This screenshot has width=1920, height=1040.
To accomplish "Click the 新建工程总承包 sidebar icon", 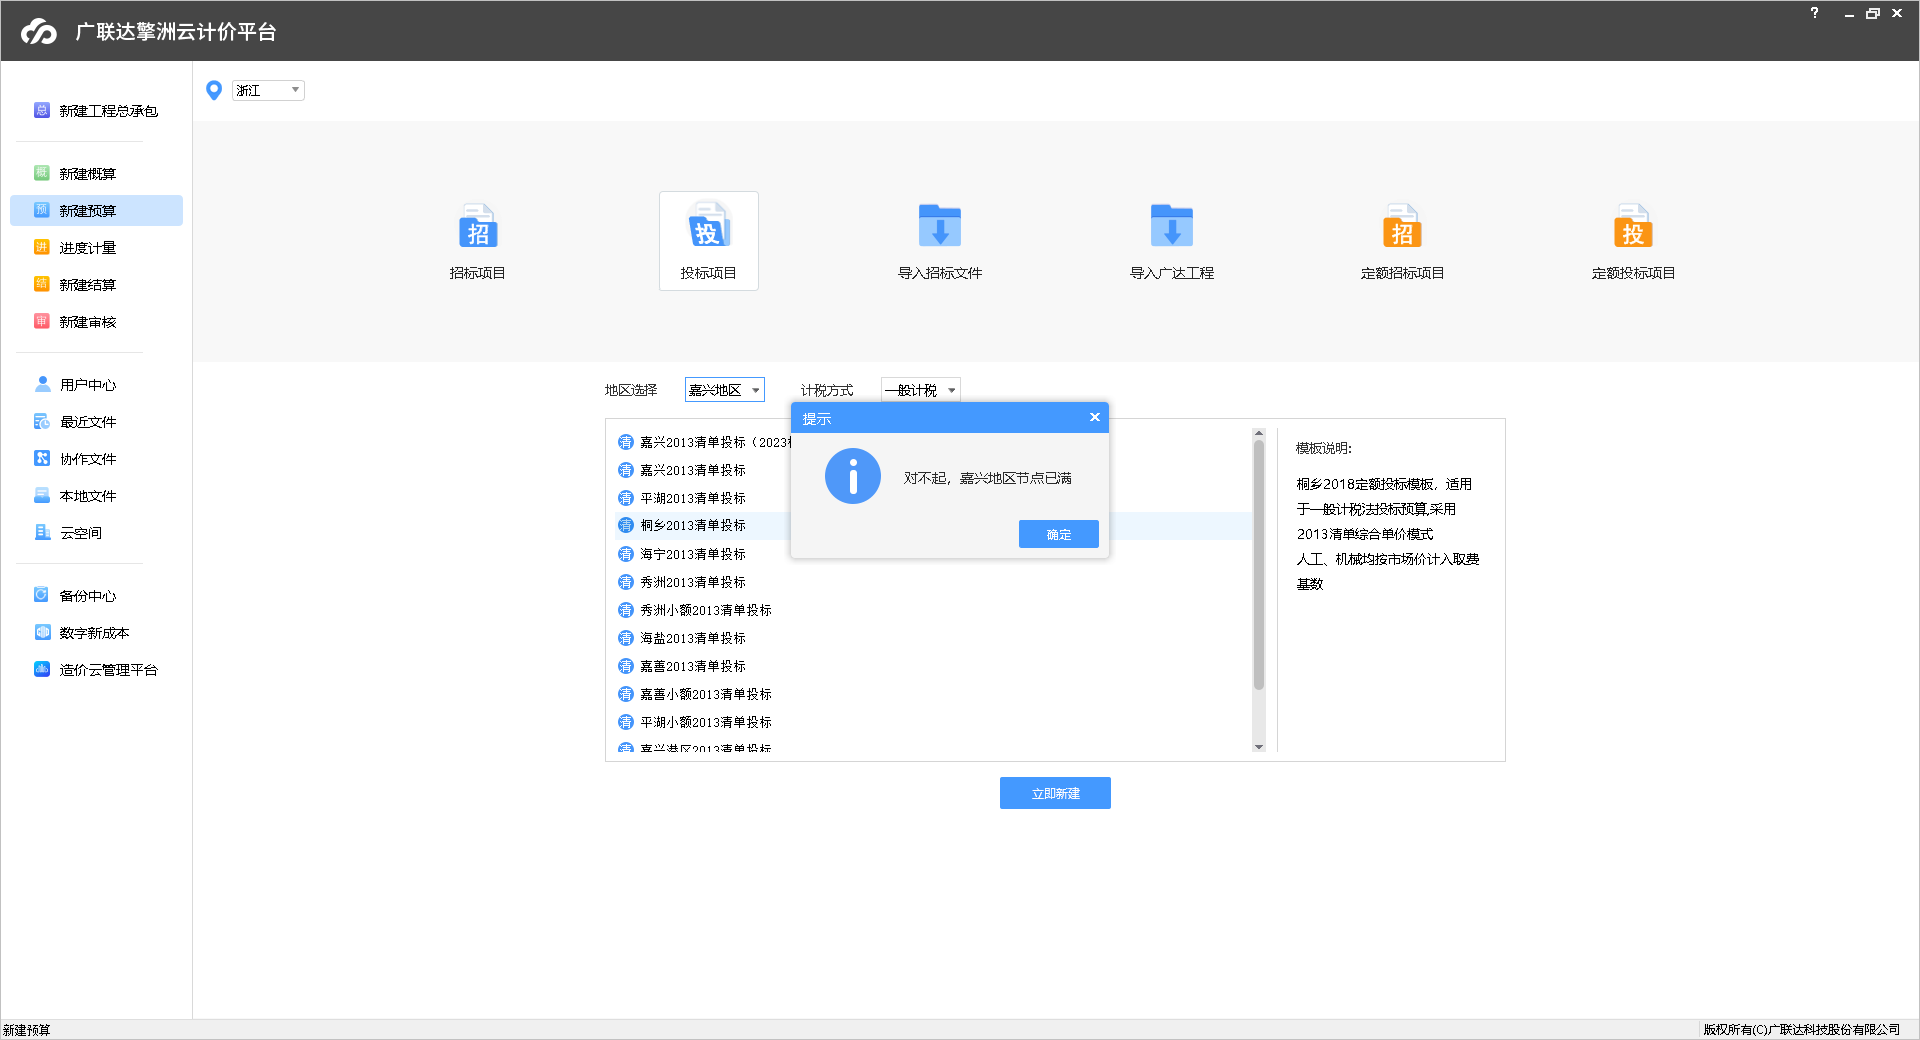I will 41,110.
